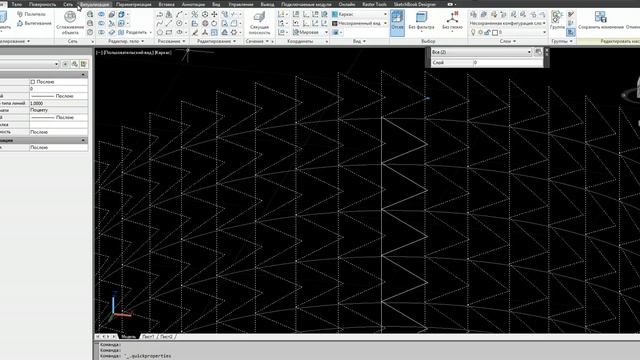Click the Move tool icon in Редактирование
The height and width of the screenshot is (360, 640).
click(x=214, y=14)
